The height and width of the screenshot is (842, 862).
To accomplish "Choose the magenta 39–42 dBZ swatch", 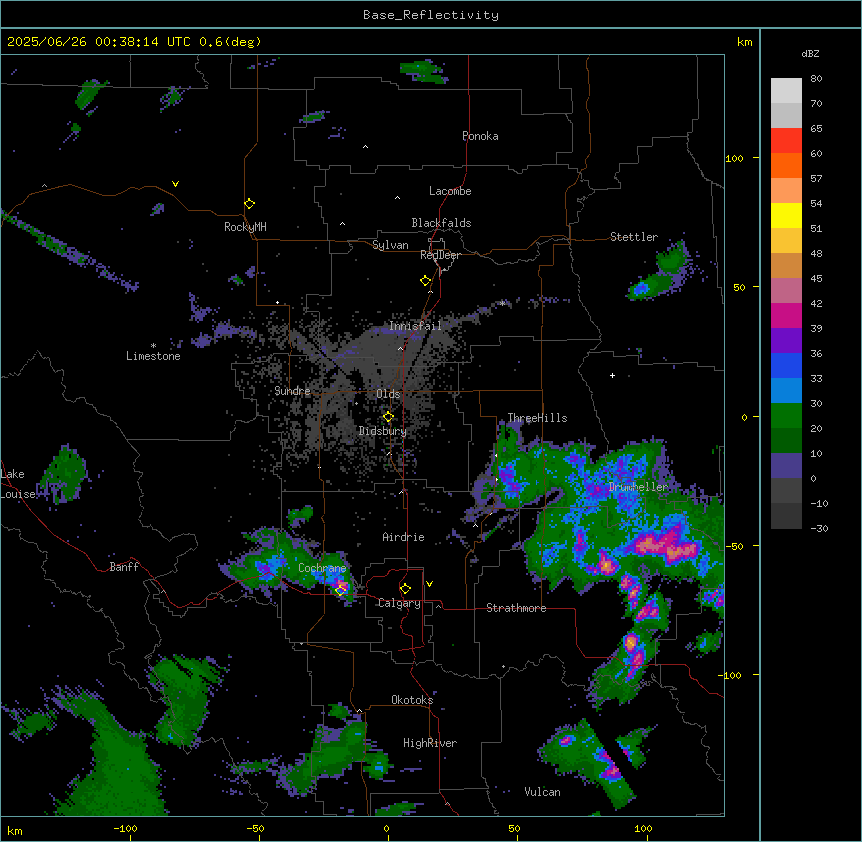I will tap(786, 315).
